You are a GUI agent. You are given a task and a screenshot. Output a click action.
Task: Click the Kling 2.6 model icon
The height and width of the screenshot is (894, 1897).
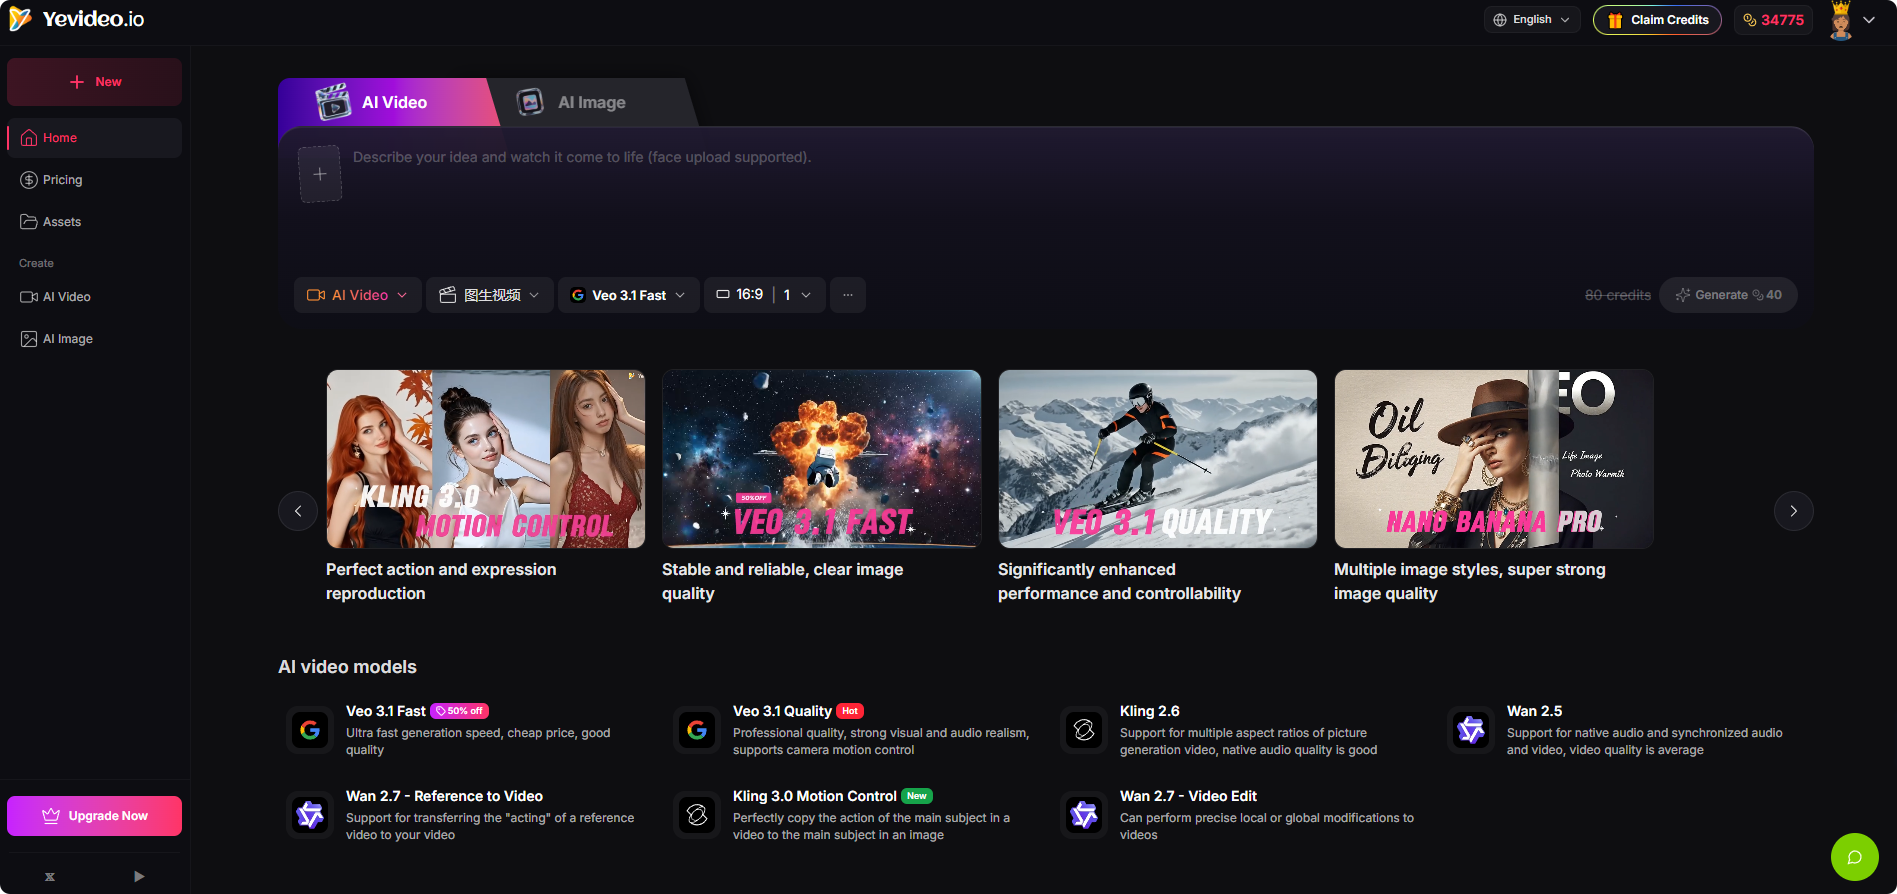click(1084, 730)
